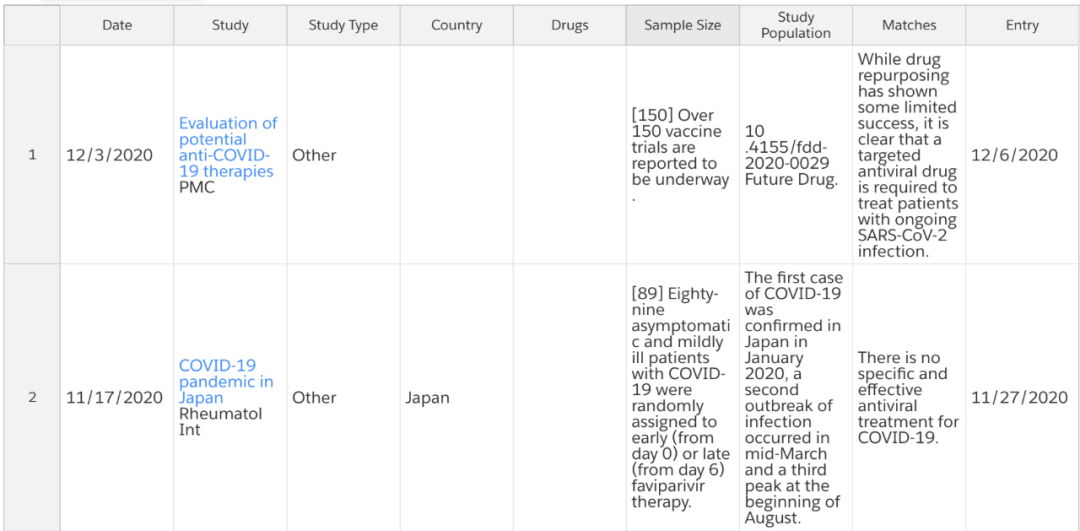Select row number 1
Viewport: 1080px width, 531px height.
pyautogui.click(x=32, y=155)
